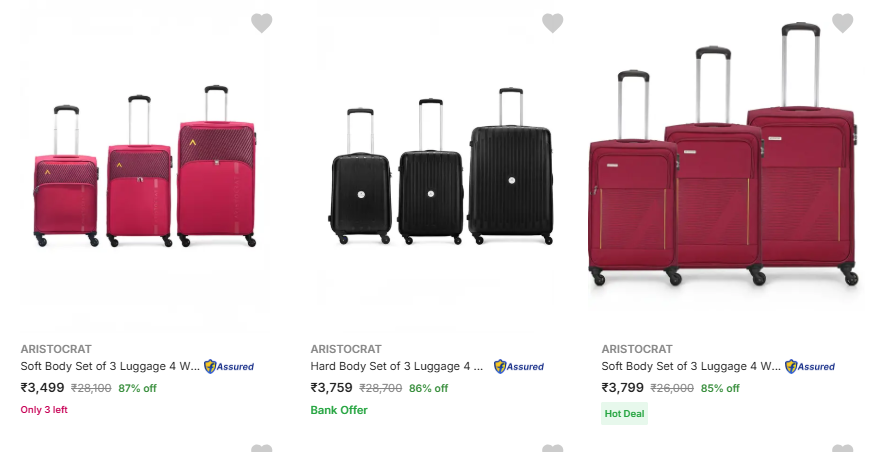Screen dimensions: 874x452
Task: Click the Only 3 left notice
Action: (x=44, y=410)
